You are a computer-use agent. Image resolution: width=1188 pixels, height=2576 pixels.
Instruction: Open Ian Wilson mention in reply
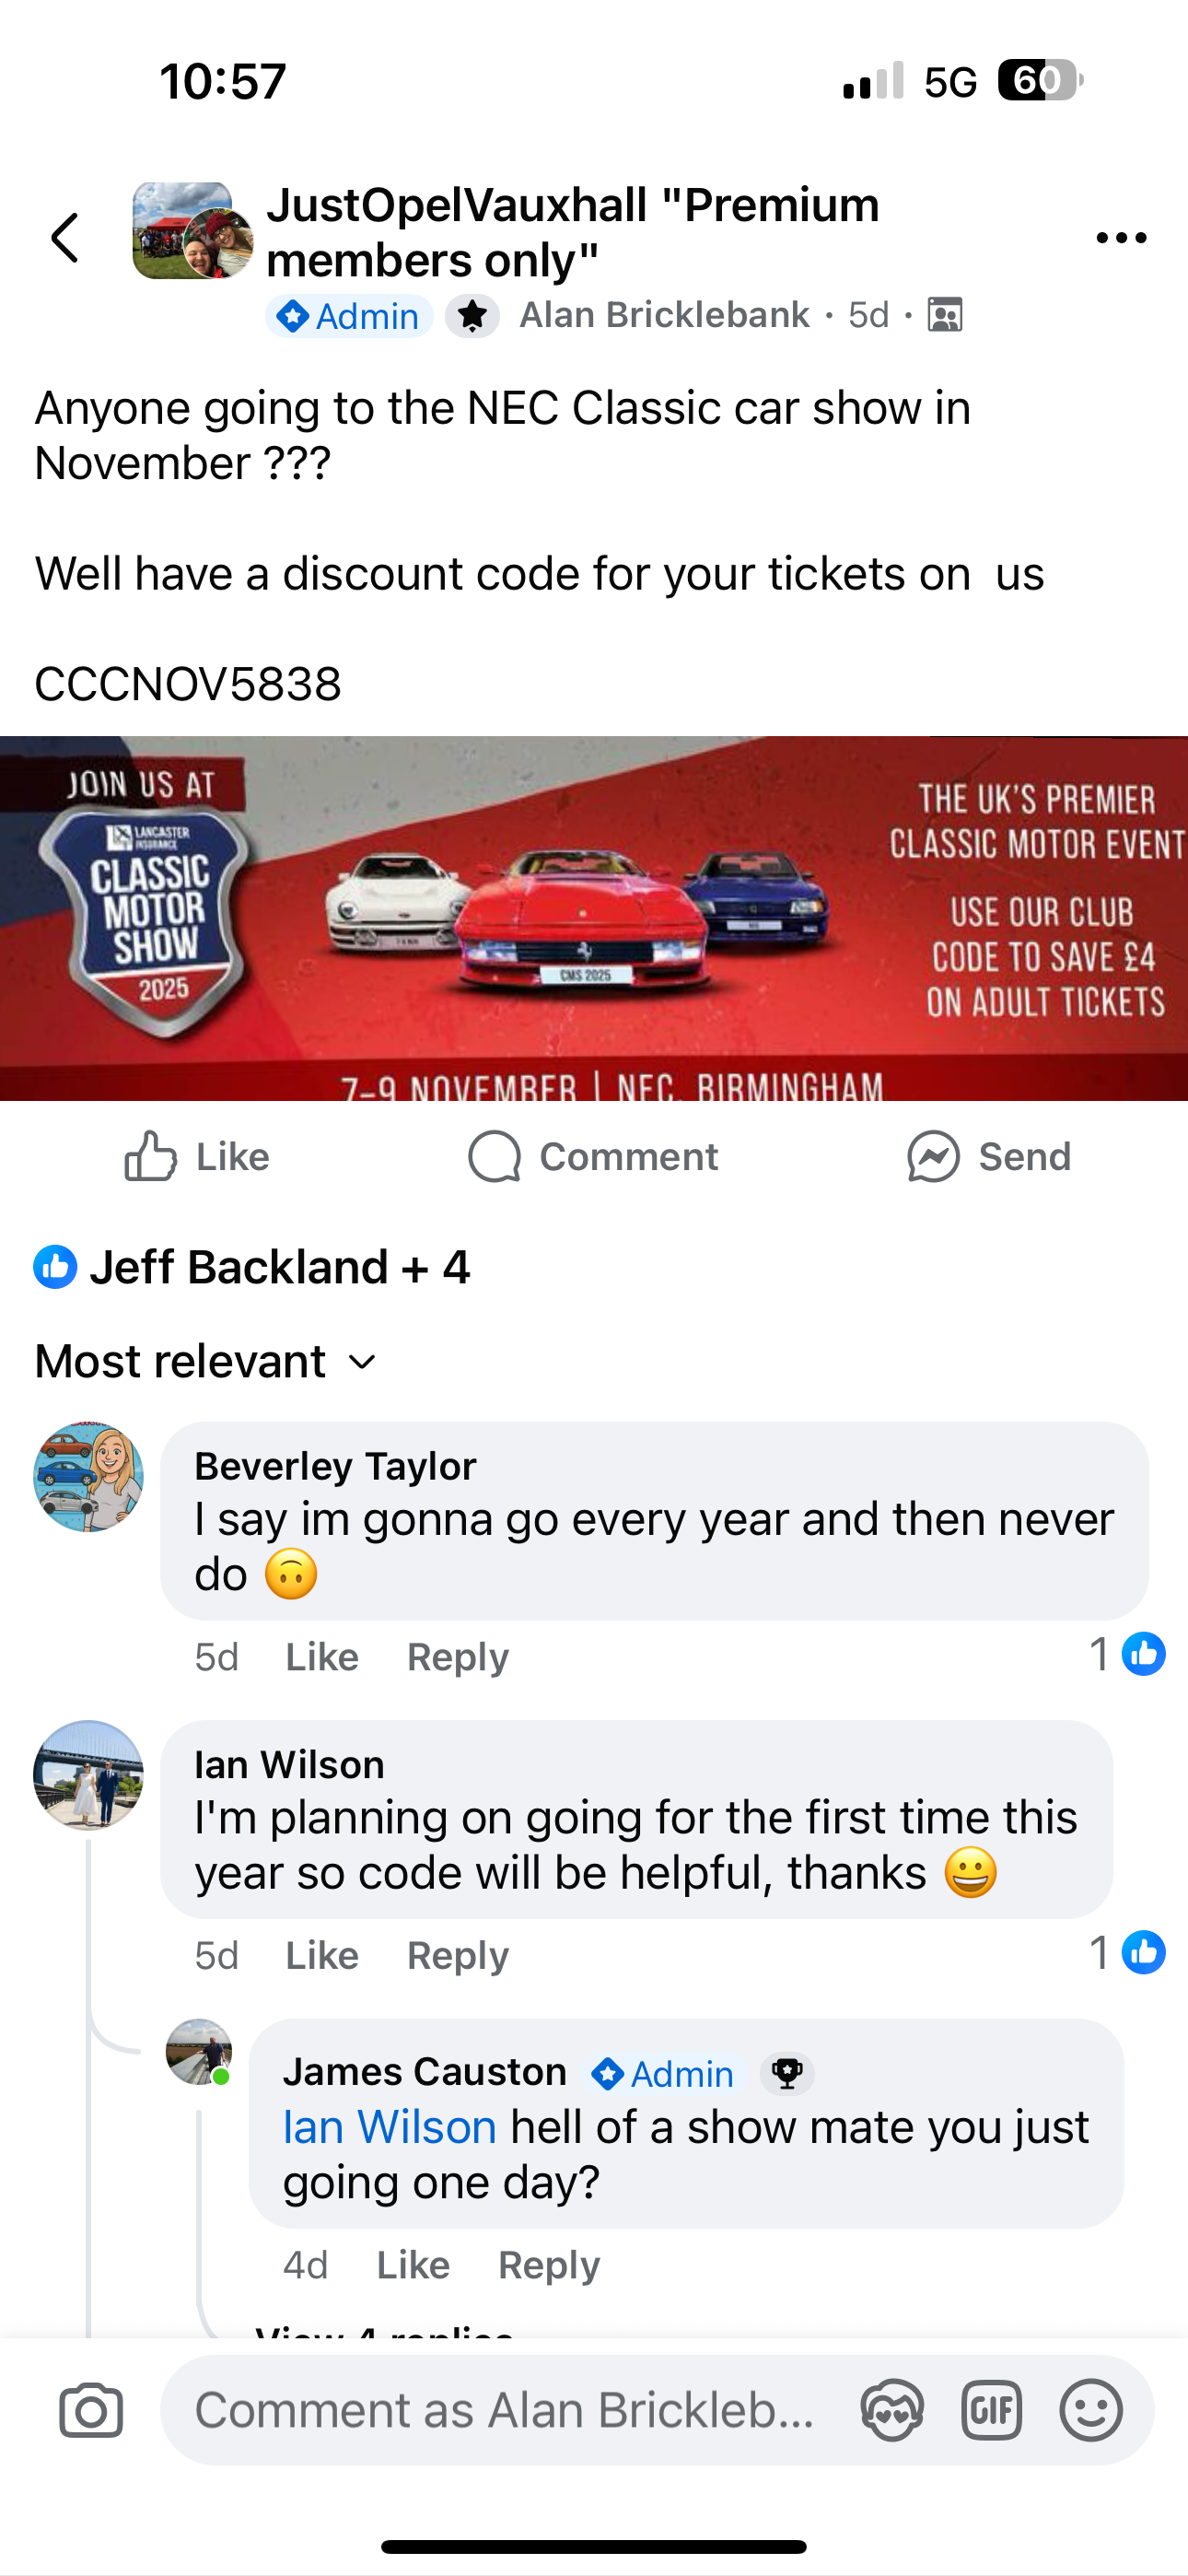click(x=390, y=2127)
